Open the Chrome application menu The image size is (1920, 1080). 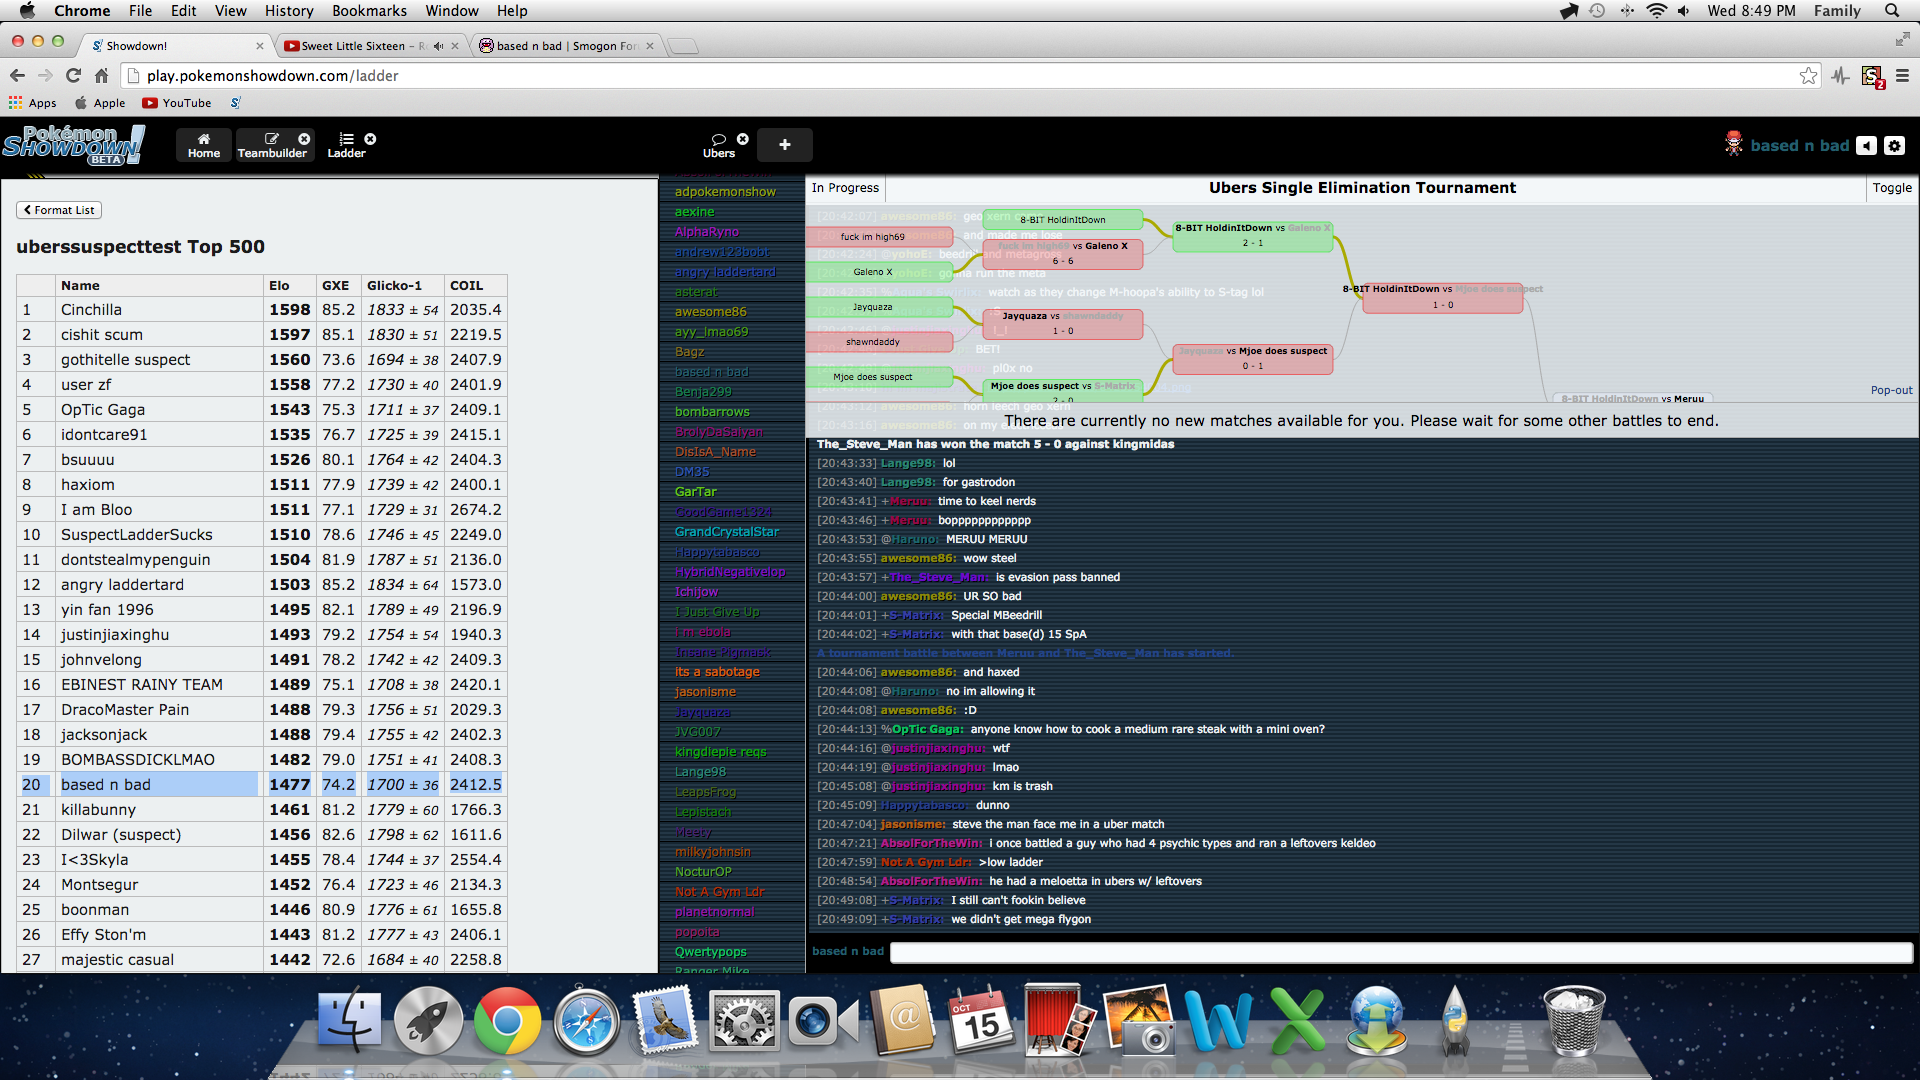click(82, 11)
